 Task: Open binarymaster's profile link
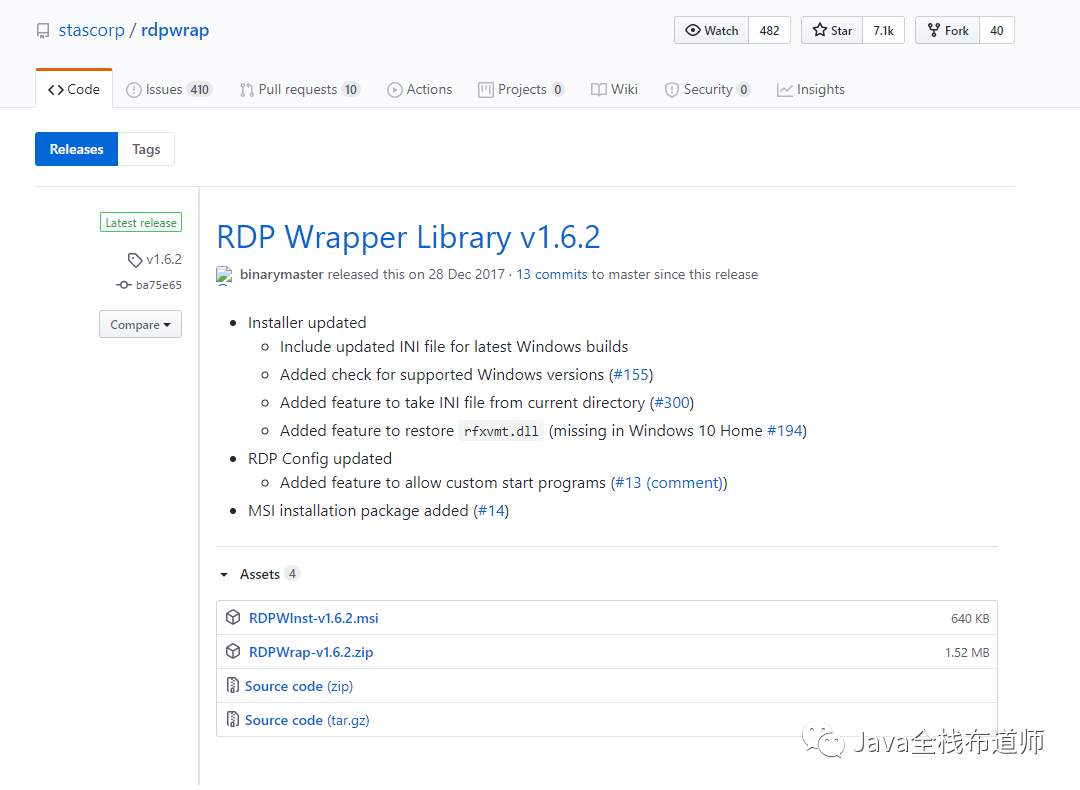pos(282,274)
